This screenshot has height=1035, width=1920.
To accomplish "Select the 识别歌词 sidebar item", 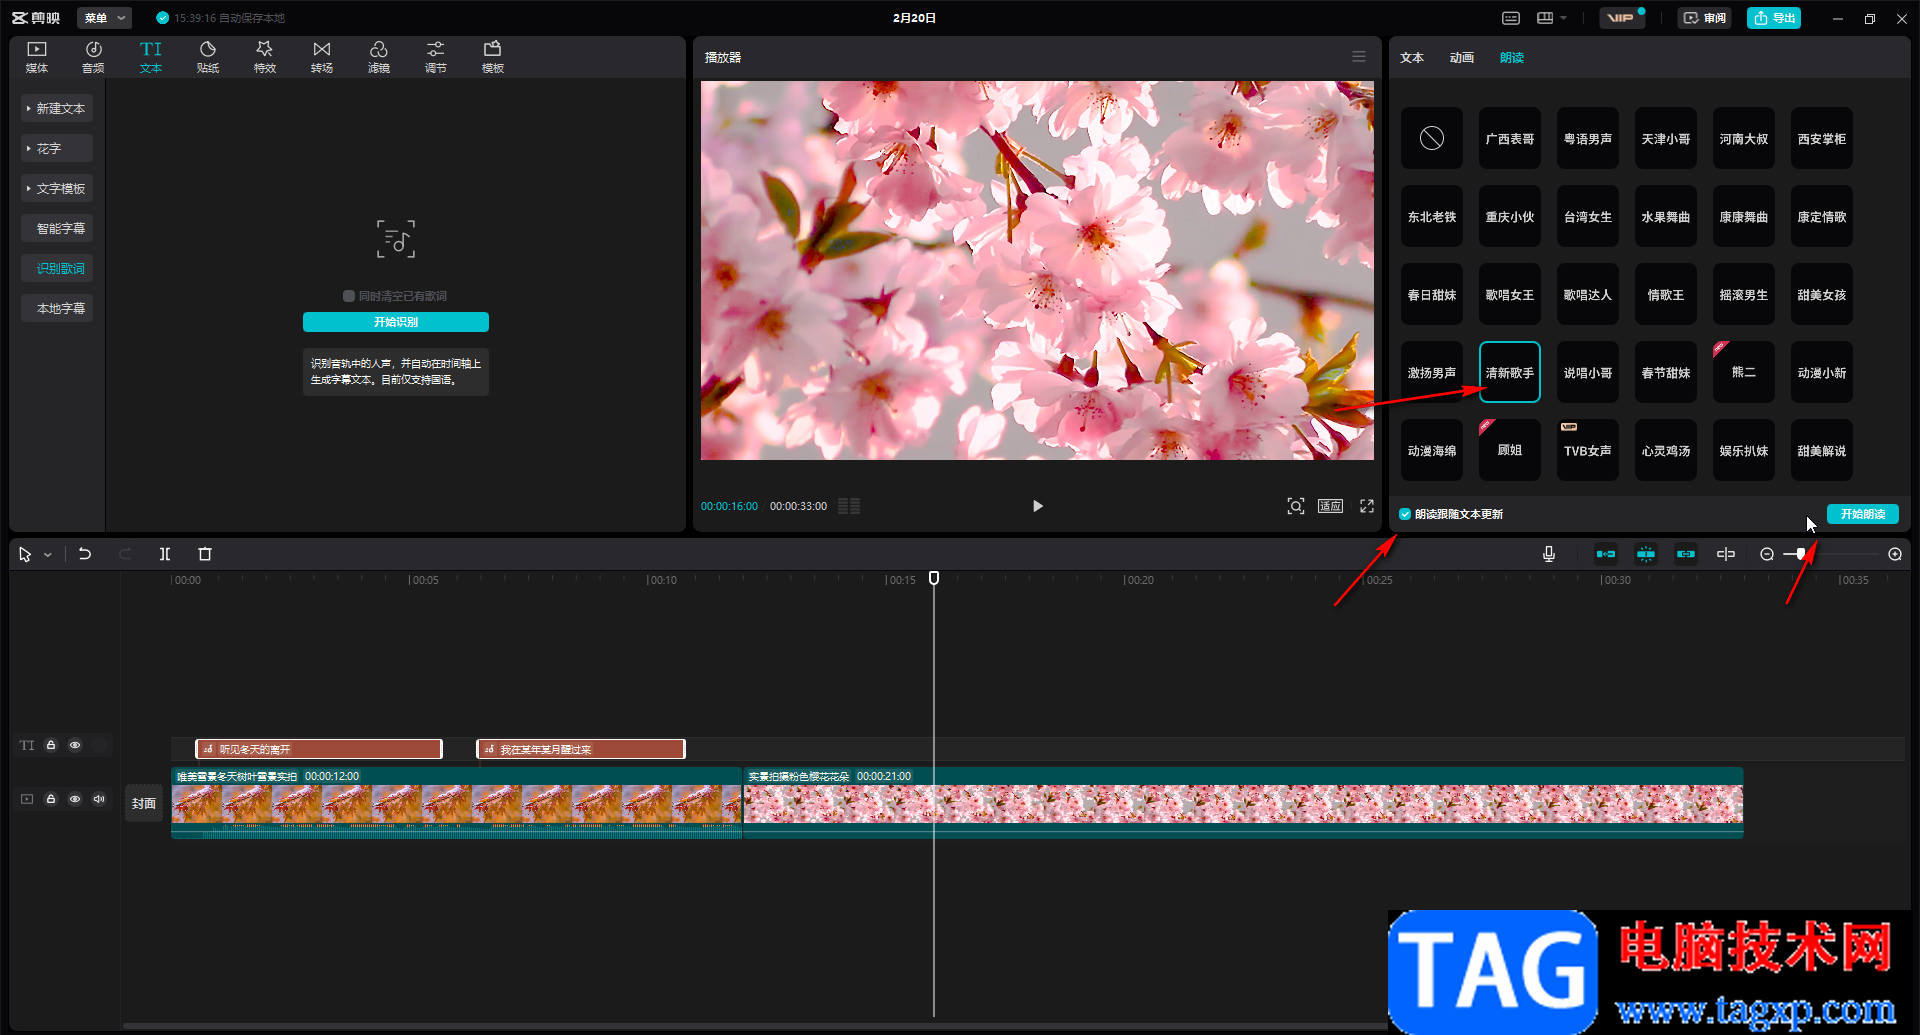I will coord(57,268).
